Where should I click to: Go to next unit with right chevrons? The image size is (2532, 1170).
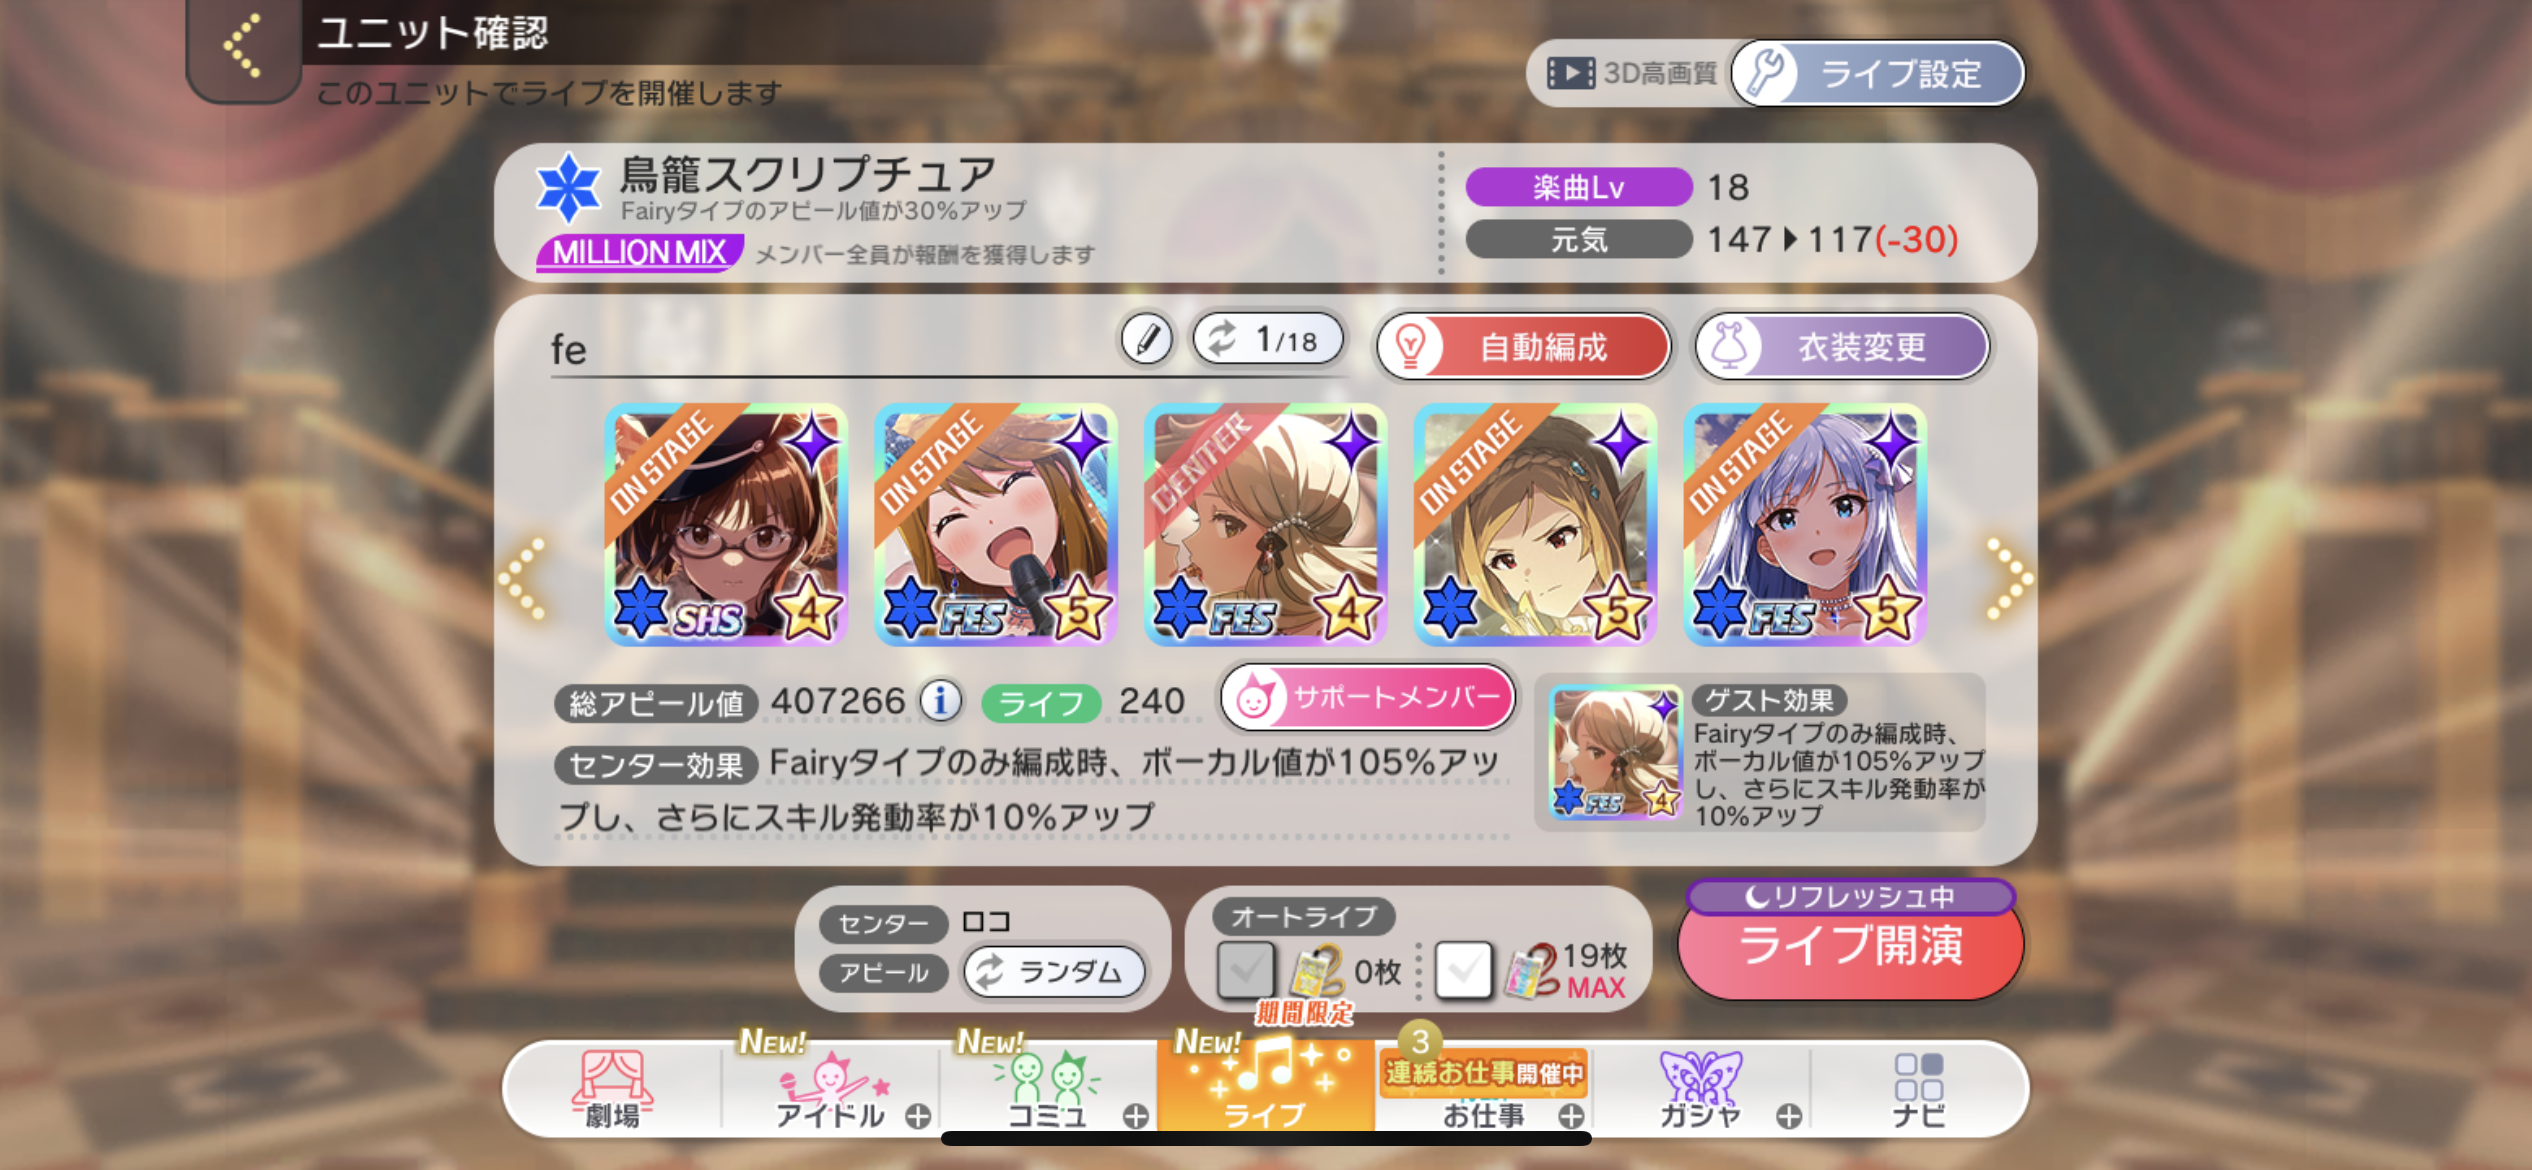point(2008,578)
